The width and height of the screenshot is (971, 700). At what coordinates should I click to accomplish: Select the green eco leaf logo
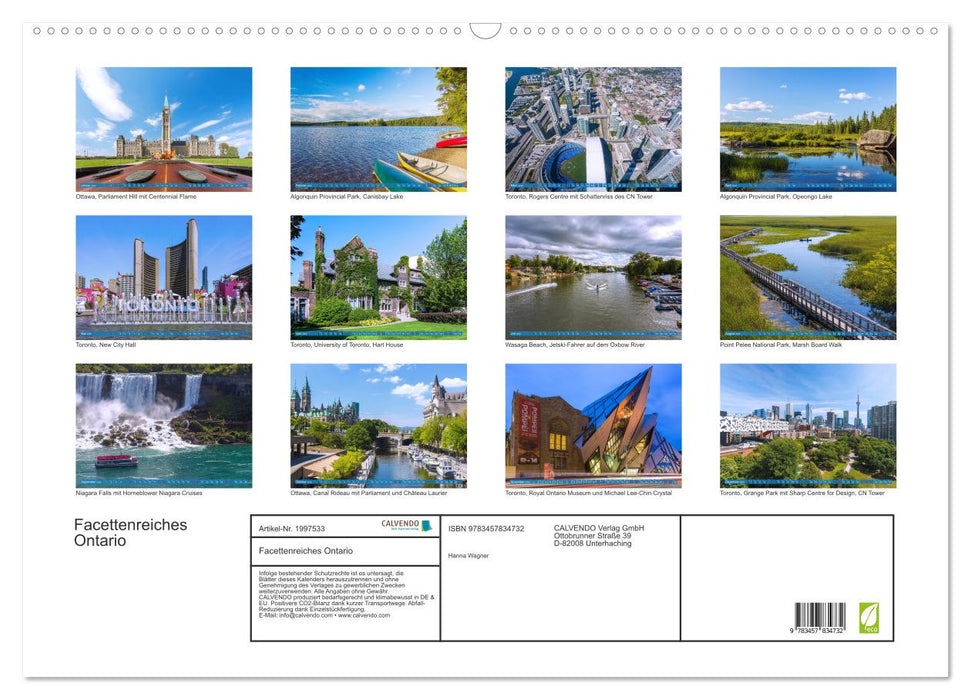pyautogui.click(x=868, y=618)
